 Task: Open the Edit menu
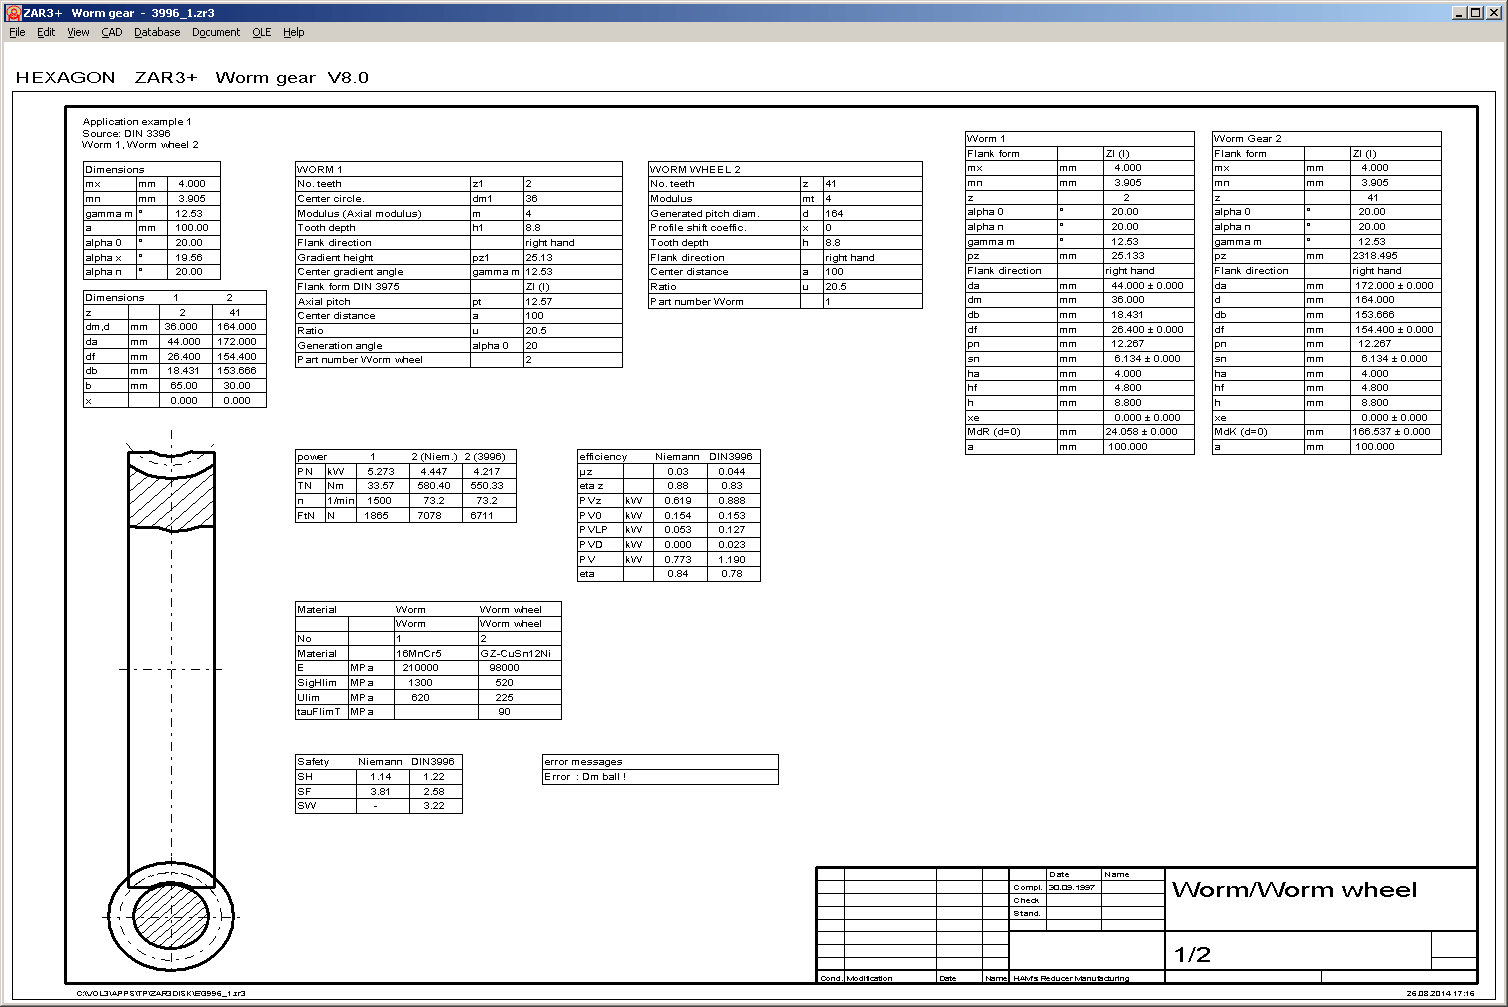46,32
